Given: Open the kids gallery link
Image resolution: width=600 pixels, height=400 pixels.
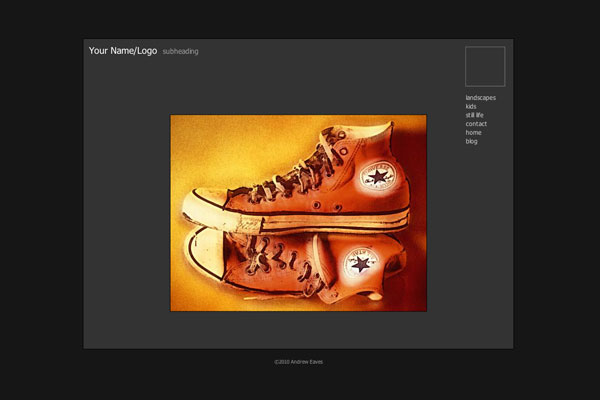Looking at the screenshot, I should (x=471, y=106).
